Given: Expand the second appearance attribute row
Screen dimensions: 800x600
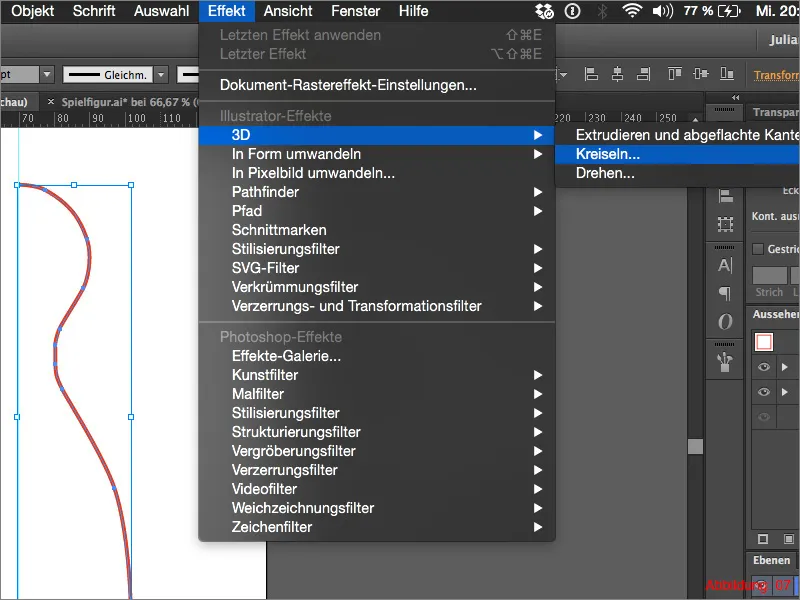Looking at the screenshot, I should click(785, 391).
